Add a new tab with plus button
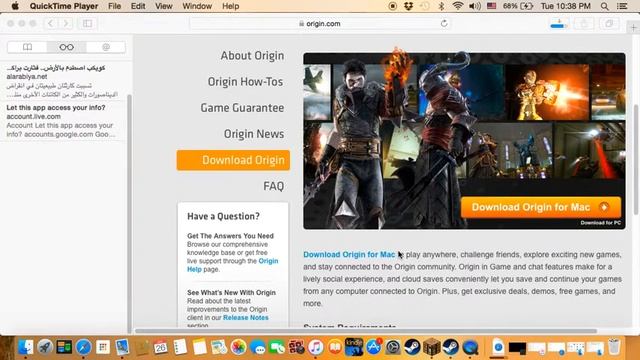This screenshot has width=640, height=360. pos(633,28)
